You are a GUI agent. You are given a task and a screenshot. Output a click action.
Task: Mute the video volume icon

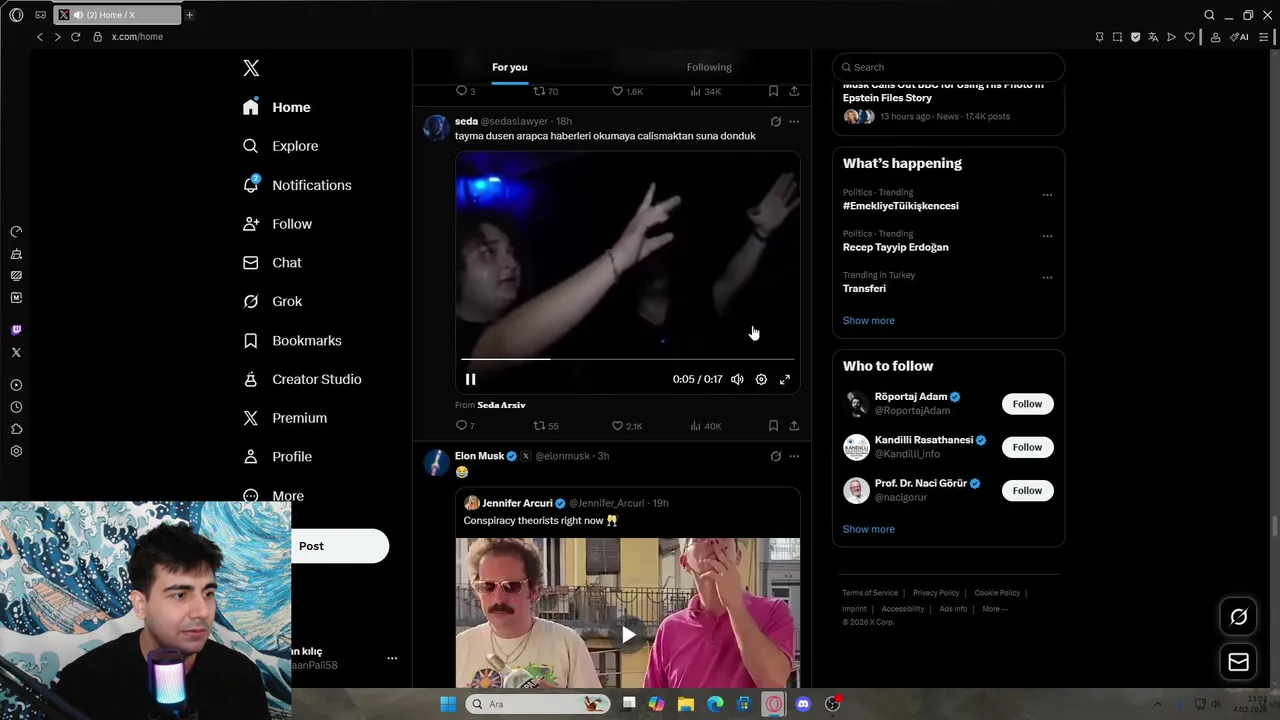(x=737, y=379)
